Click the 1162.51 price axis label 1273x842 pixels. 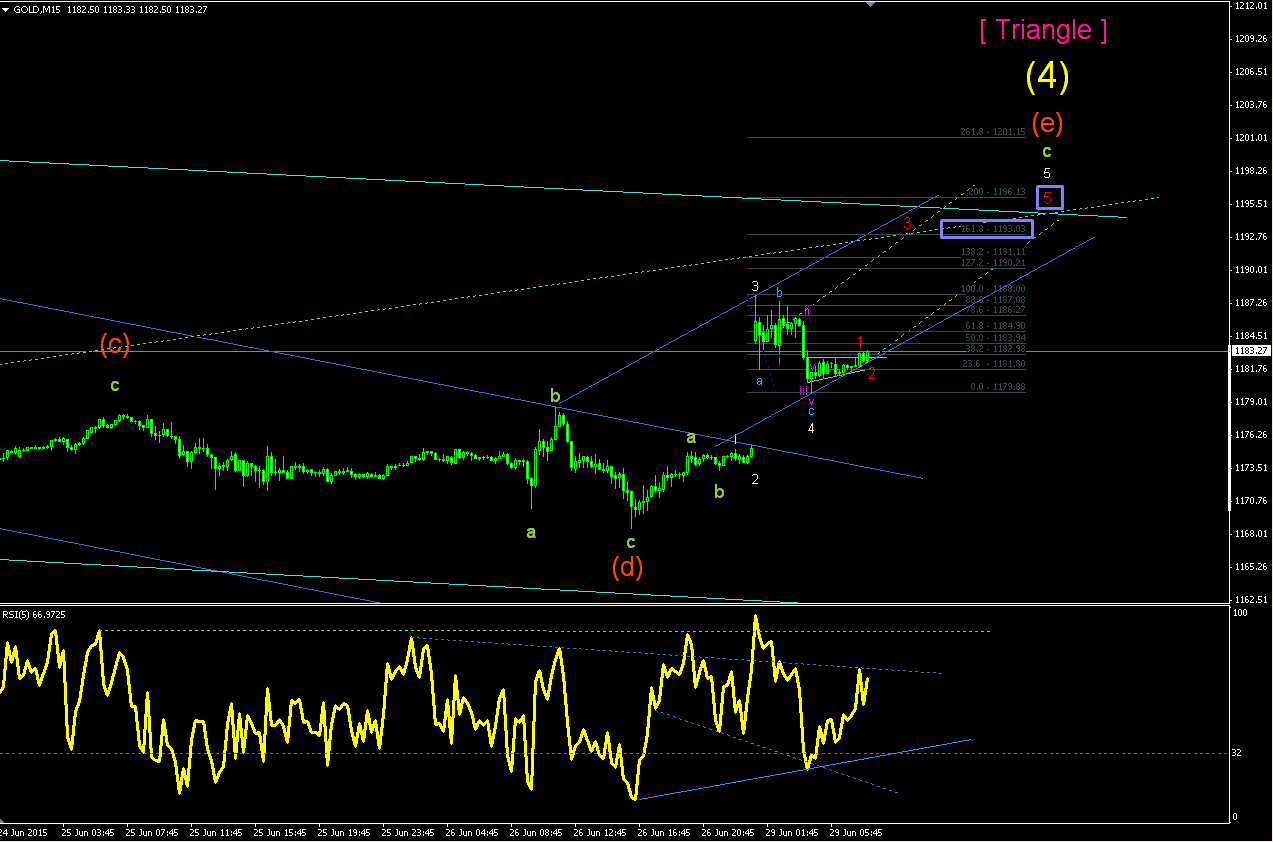1250,600
